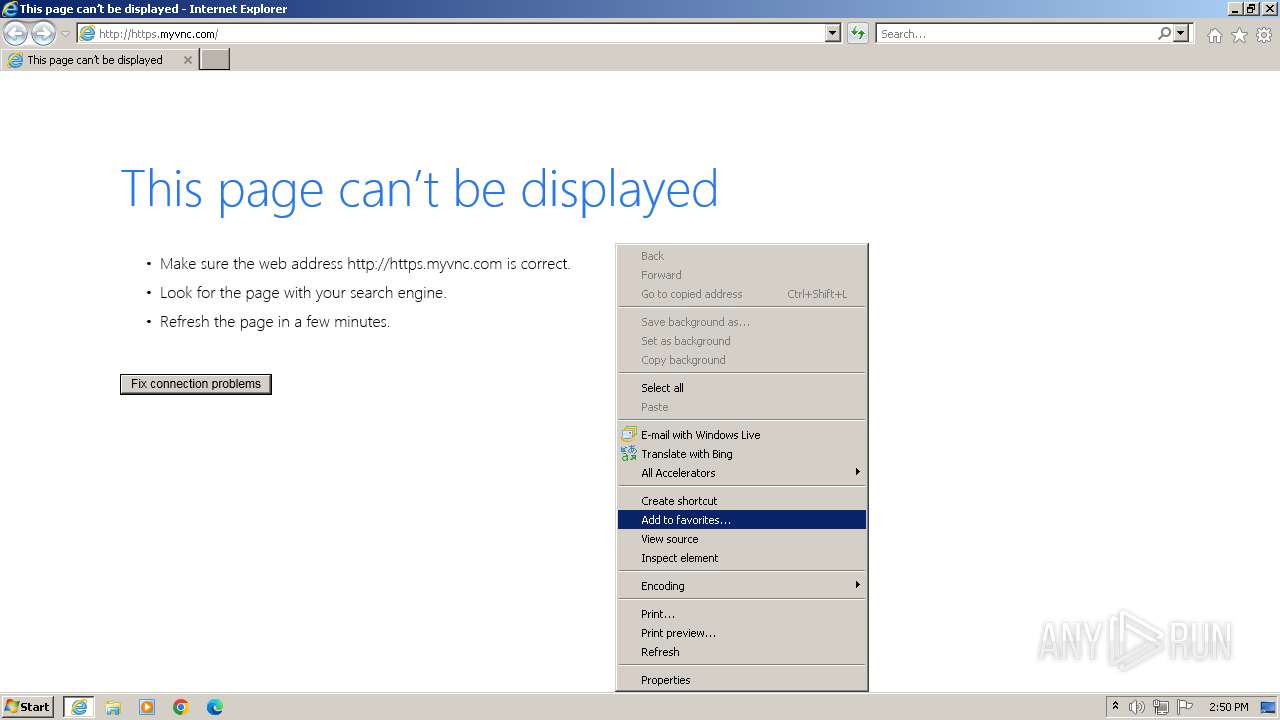Click the network tray icon
Viewport: 1280px width, 720px height.
coord(1161,707)
